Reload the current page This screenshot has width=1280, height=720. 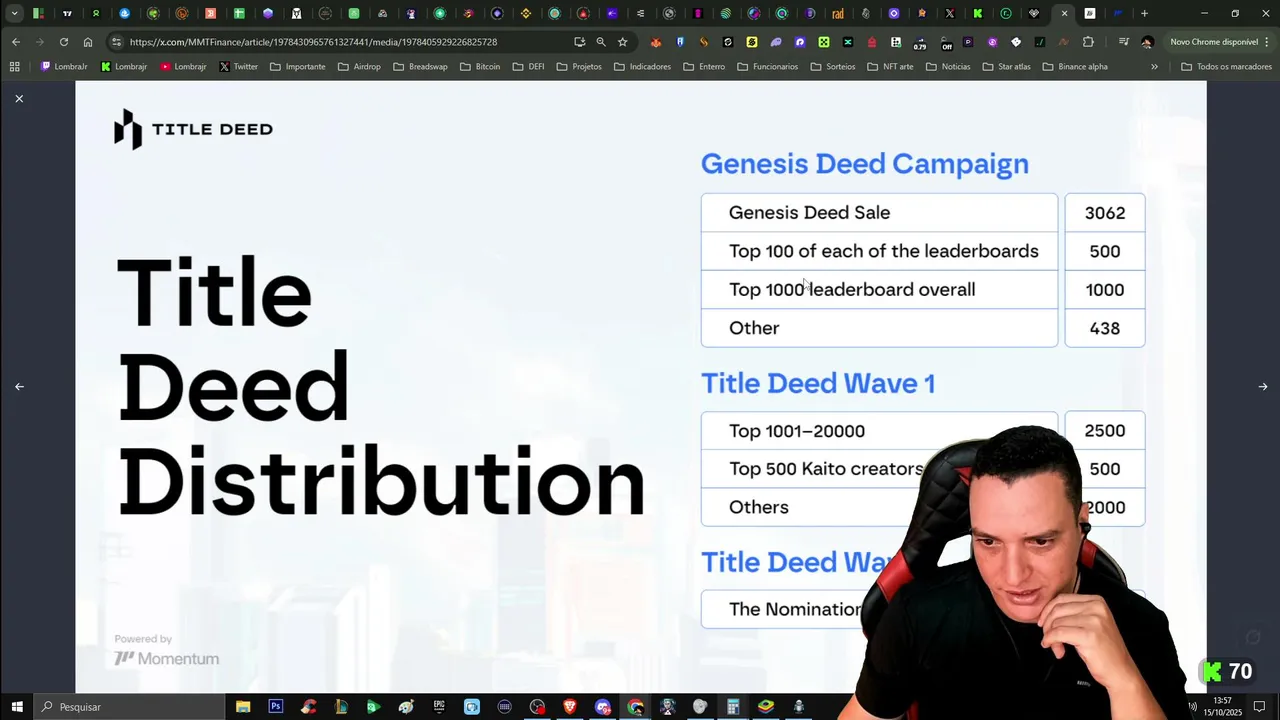pyautogui.click(x=64, y=42)
